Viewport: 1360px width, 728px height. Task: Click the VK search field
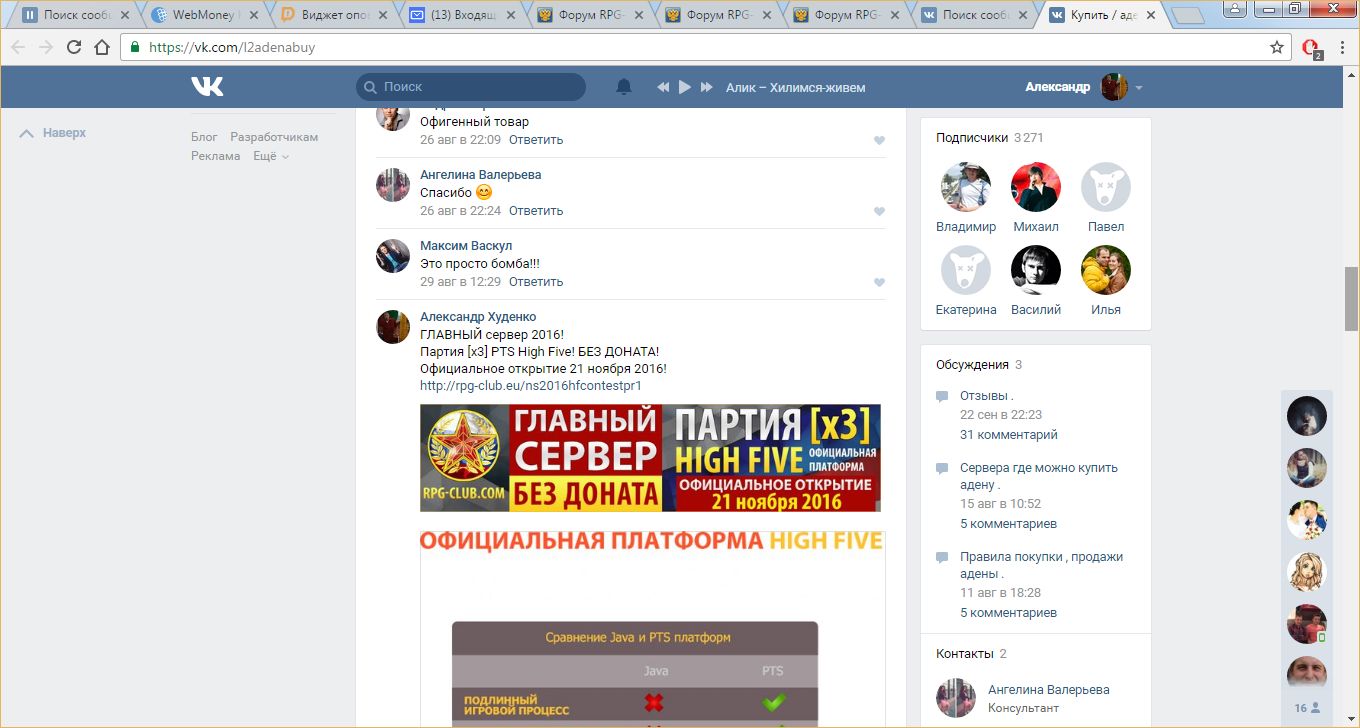(471, 87)
